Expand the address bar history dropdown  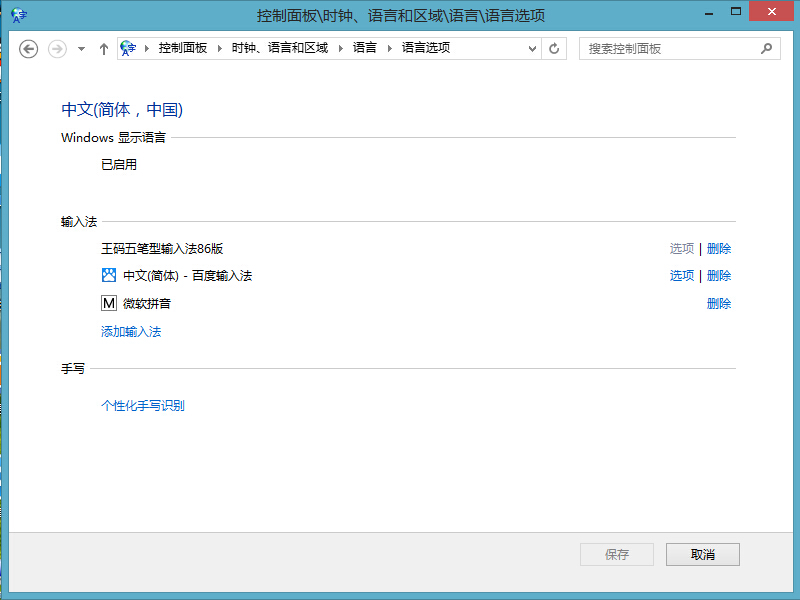click(x=532, y=48)
